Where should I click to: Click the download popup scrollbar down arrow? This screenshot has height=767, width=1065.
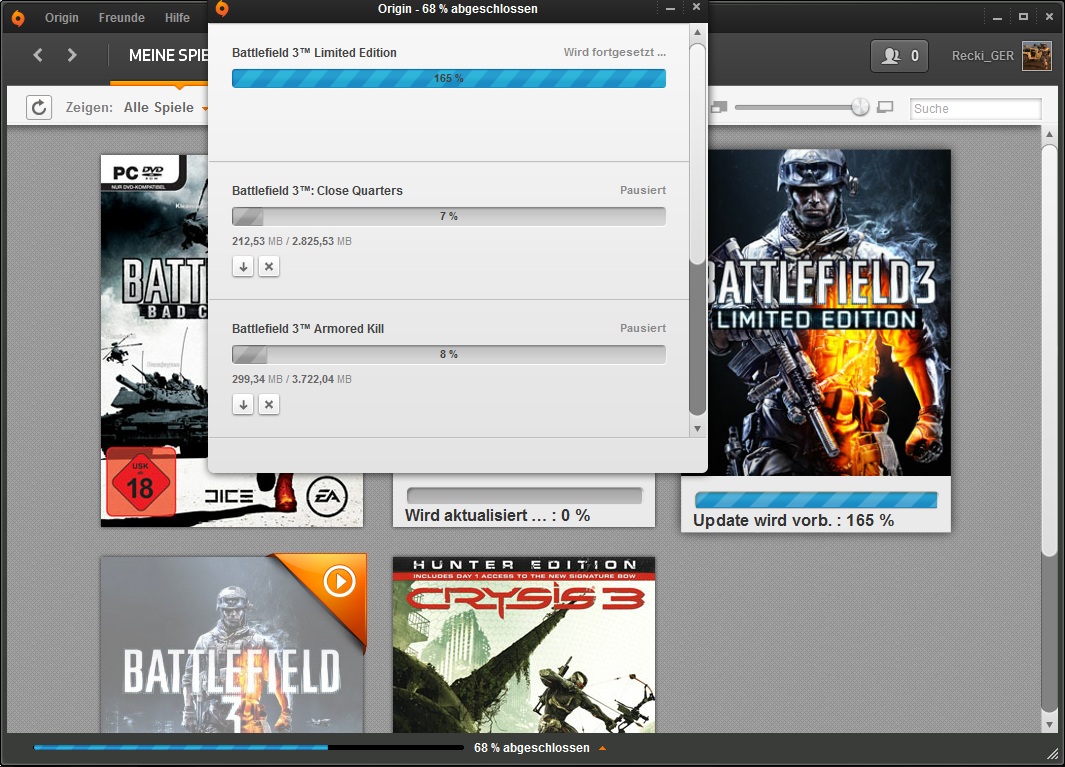tap(697, 429)
